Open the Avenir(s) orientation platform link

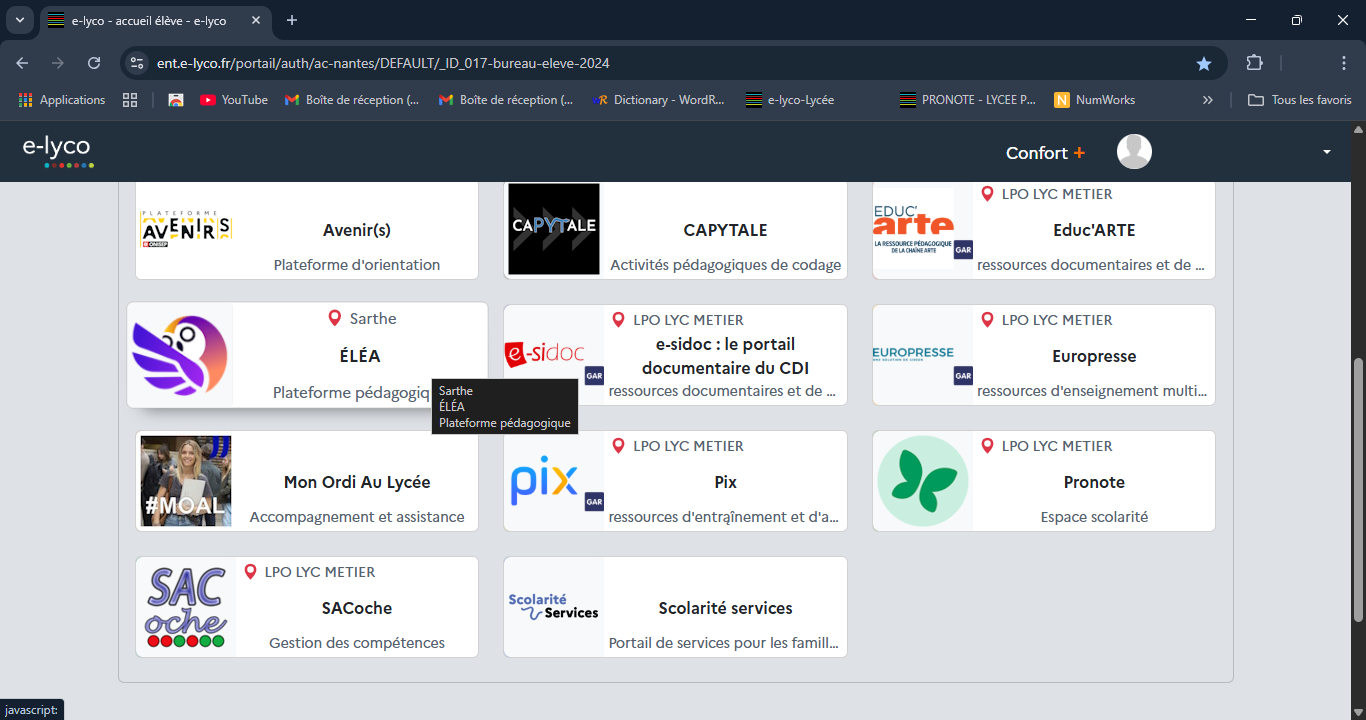click(x=356, y=230)
